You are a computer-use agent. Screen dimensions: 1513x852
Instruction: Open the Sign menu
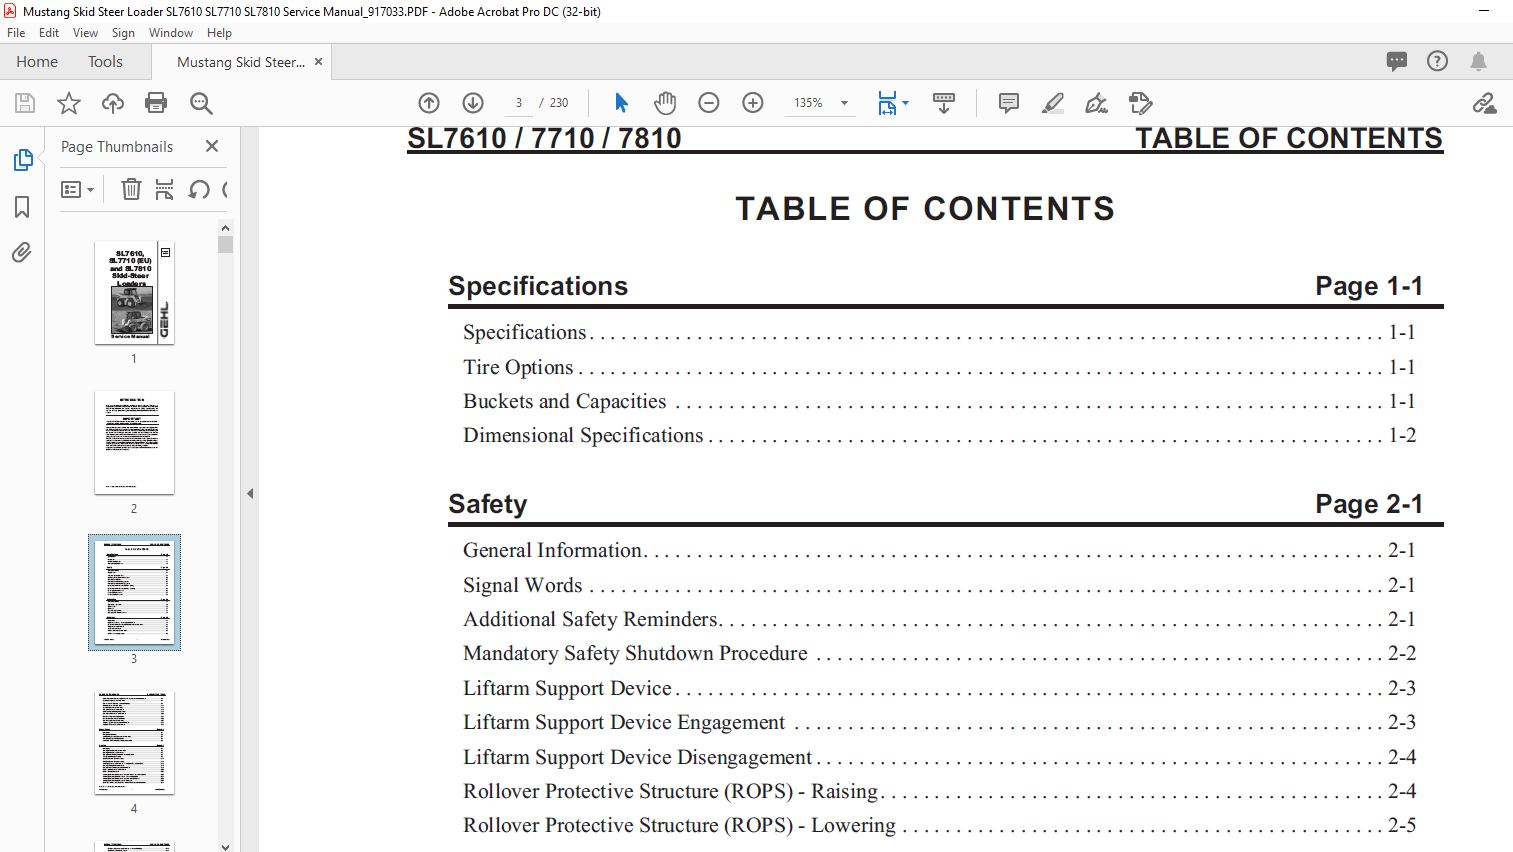coord(123,33)
